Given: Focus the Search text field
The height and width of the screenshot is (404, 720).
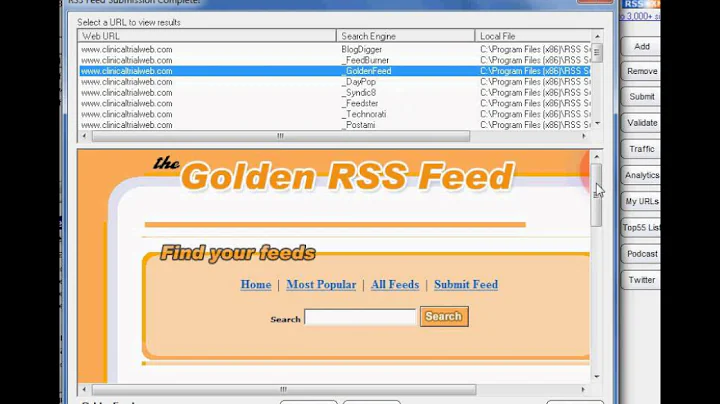Looking at the screenshot, I should [360, 317].
